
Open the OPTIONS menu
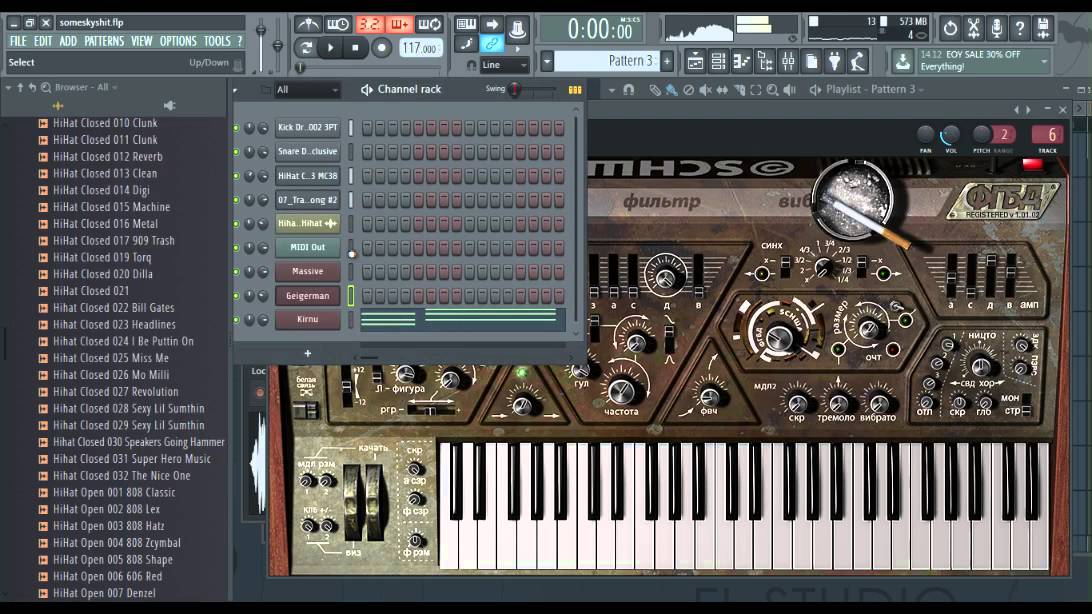(x=178, y=41)
